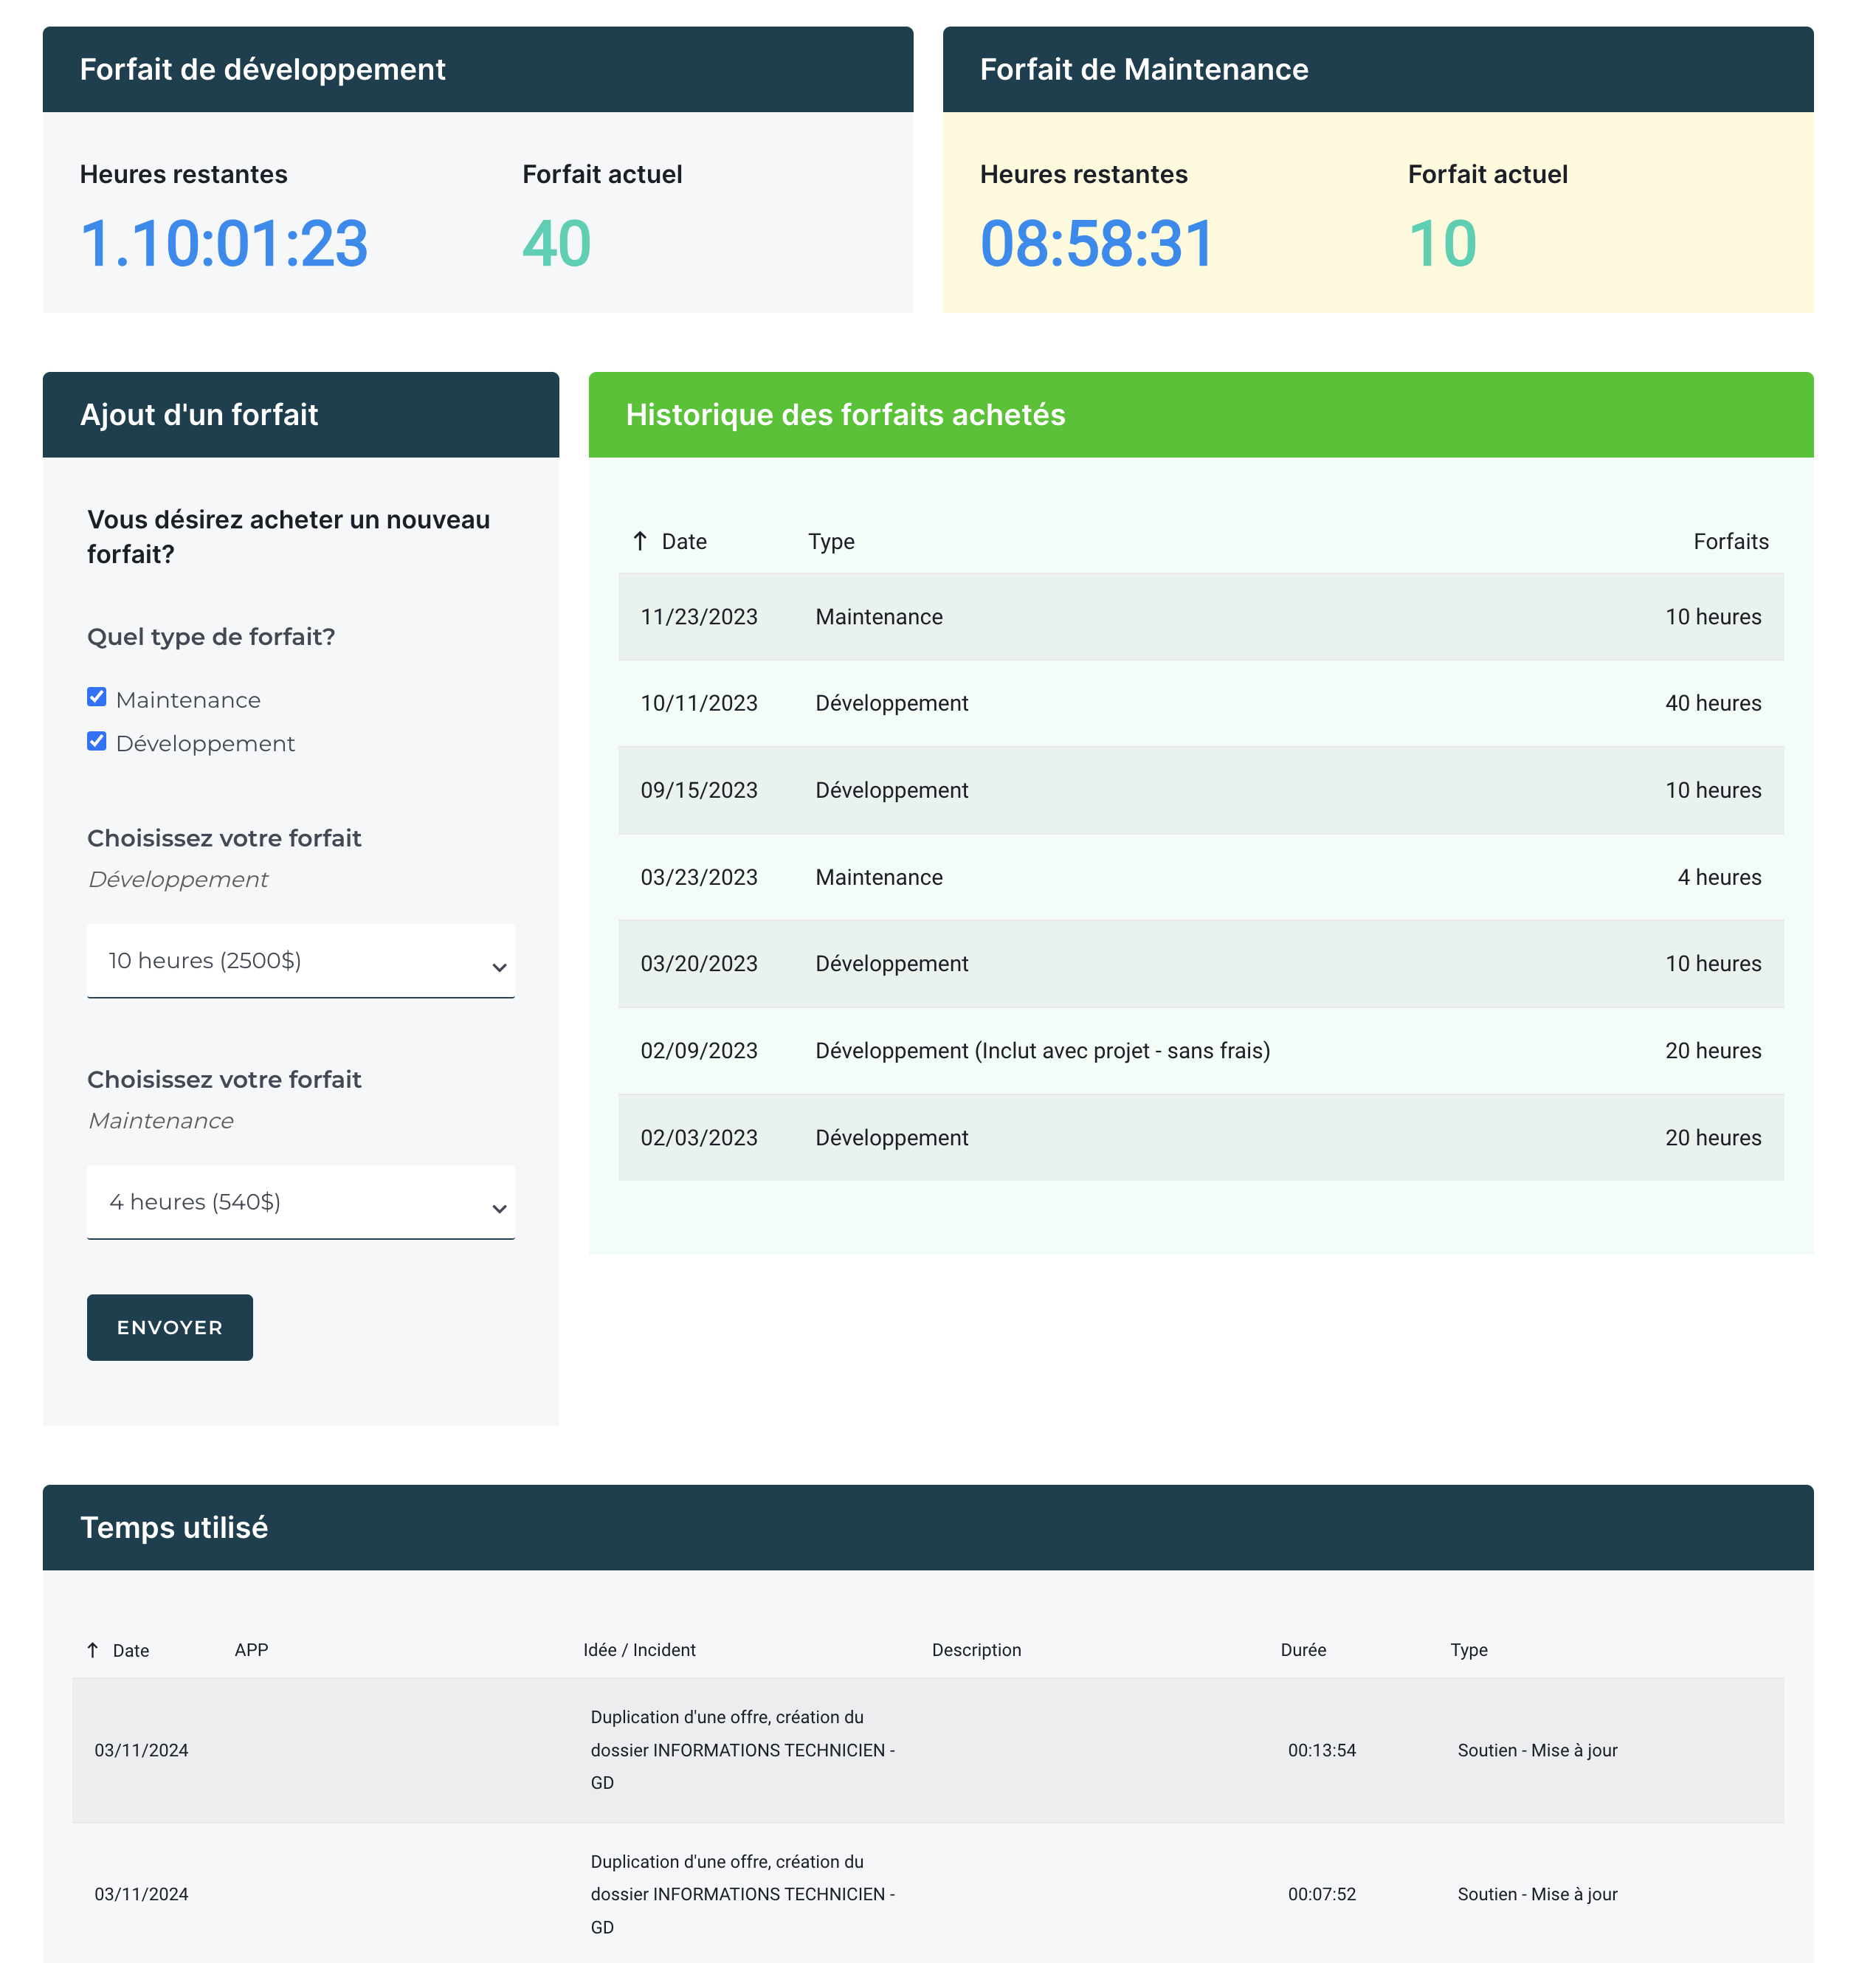Screen dimensions: 1876x1963
Task: Click the chevron on 4 heures (540$) select
Action: click(499, 1209)
